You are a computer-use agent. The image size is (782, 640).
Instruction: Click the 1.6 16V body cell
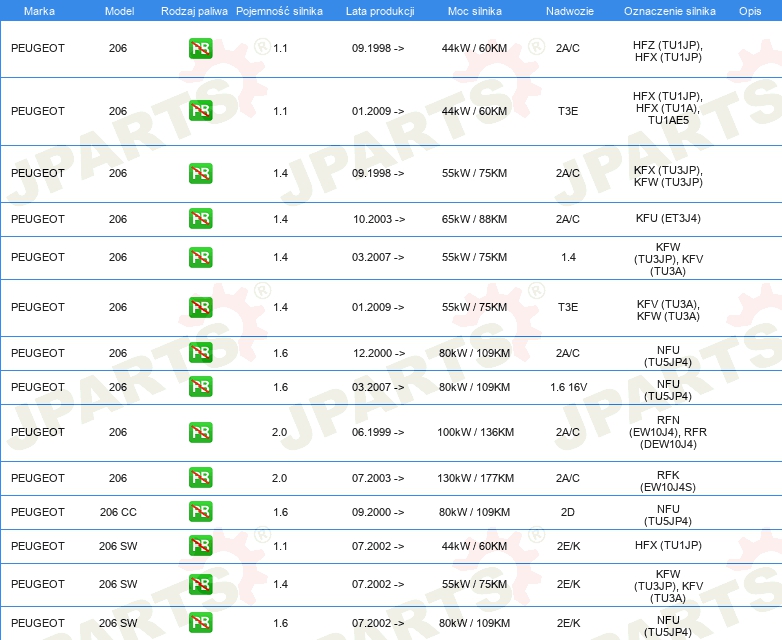(569, 387)
